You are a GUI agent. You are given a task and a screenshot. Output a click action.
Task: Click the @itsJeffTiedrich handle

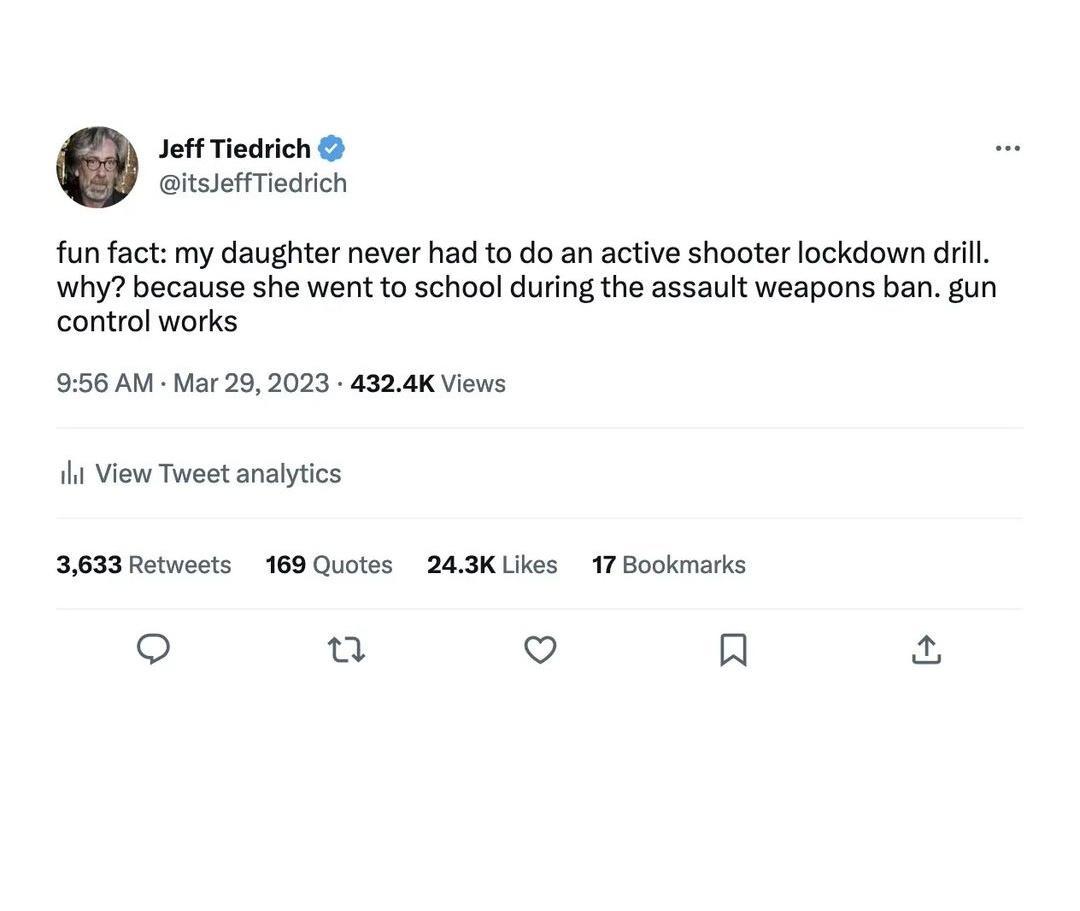(253, 181)
